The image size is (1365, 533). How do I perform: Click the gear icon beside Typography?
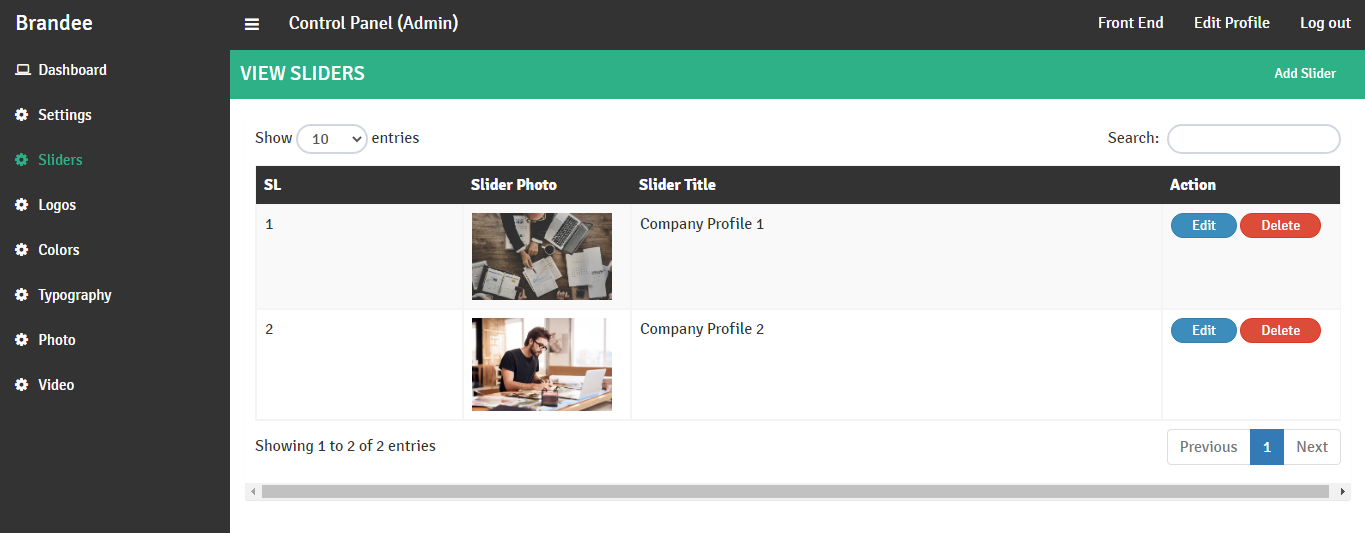point(22,295)
